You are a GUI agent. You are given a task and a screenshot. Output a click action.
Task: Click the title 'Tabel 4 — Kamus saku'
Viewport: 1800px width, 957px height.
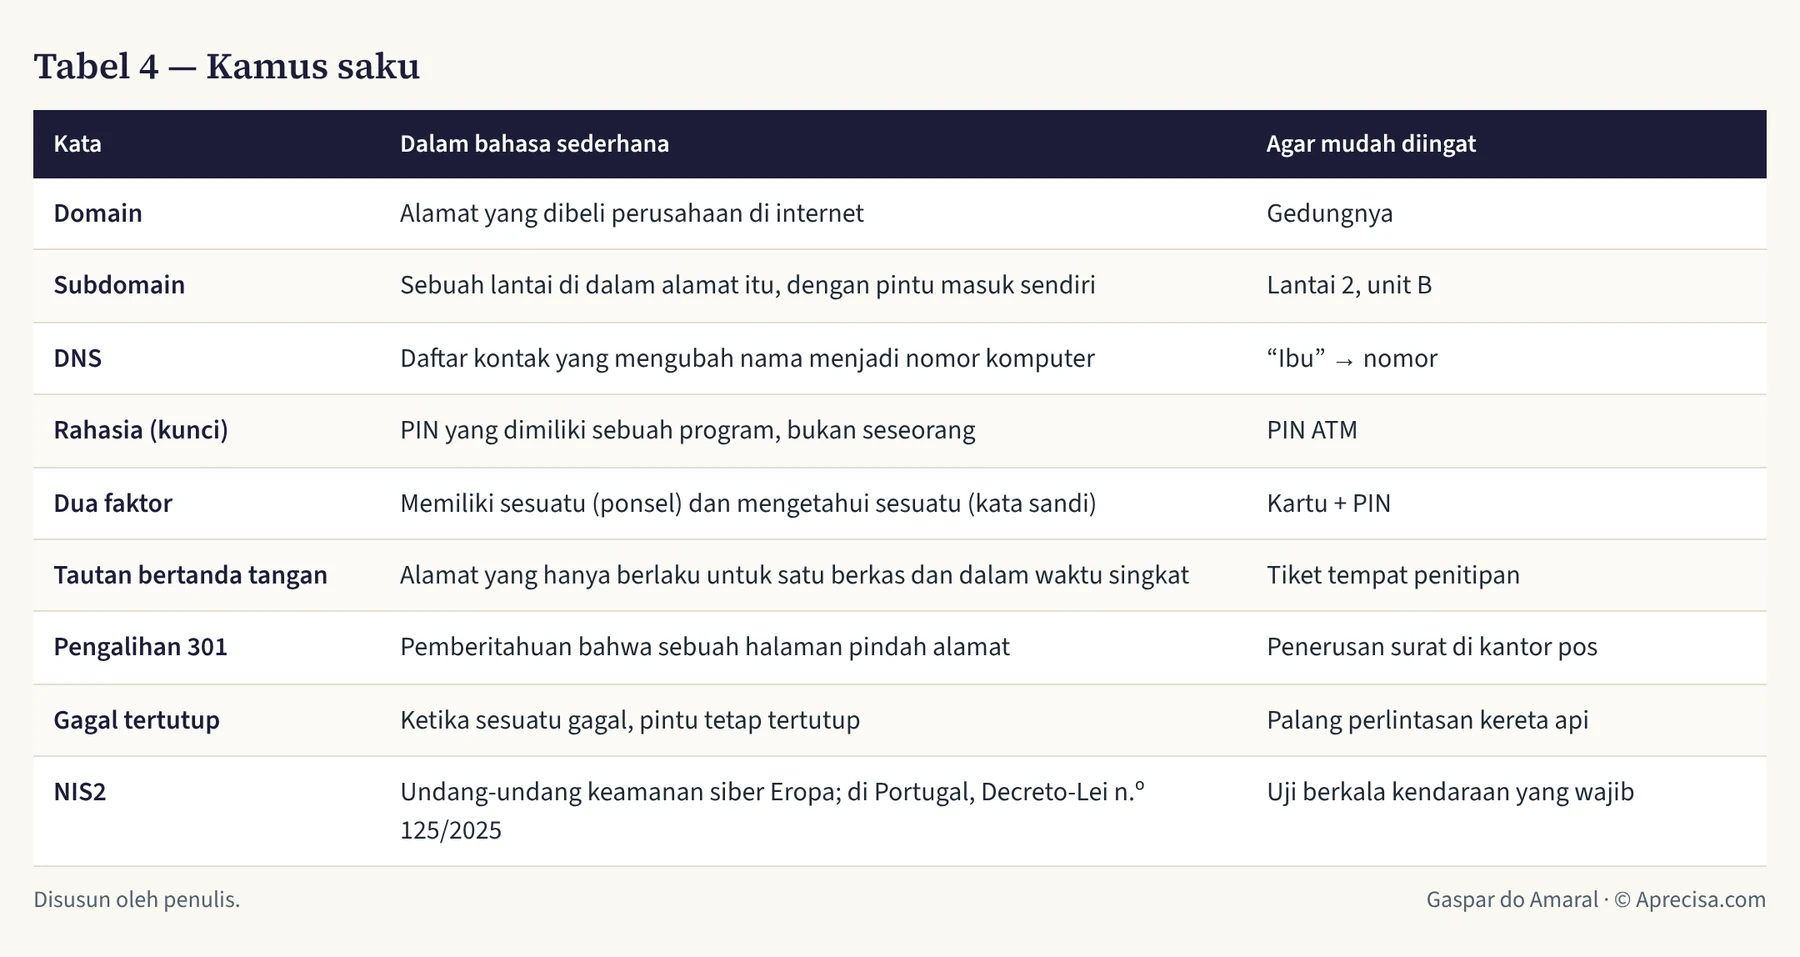[227, 66]
